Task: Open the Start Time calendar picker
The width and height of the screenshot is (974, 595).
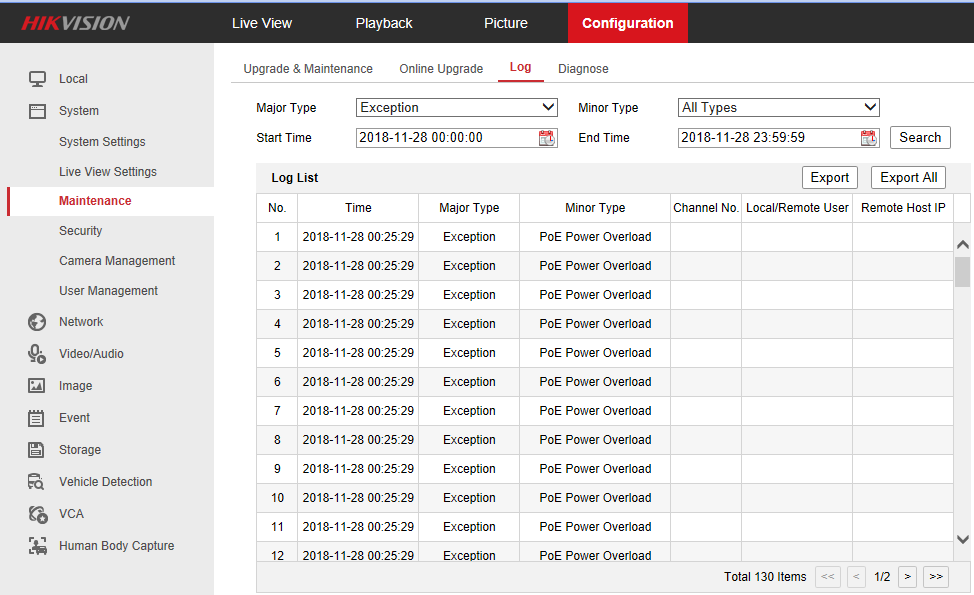Action: [x=546, y=138]
